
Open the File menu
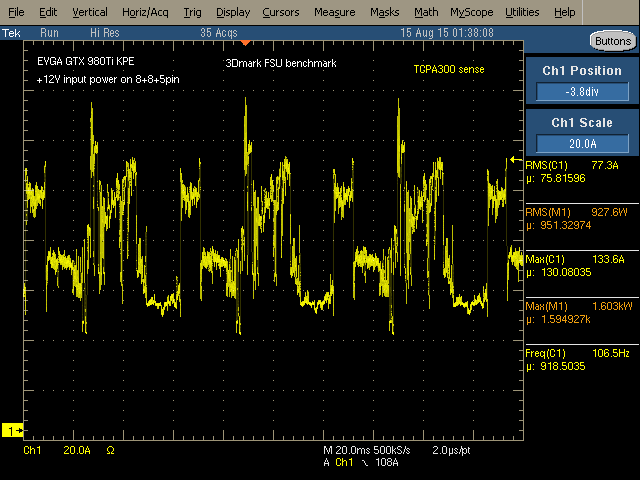point(16,13)
